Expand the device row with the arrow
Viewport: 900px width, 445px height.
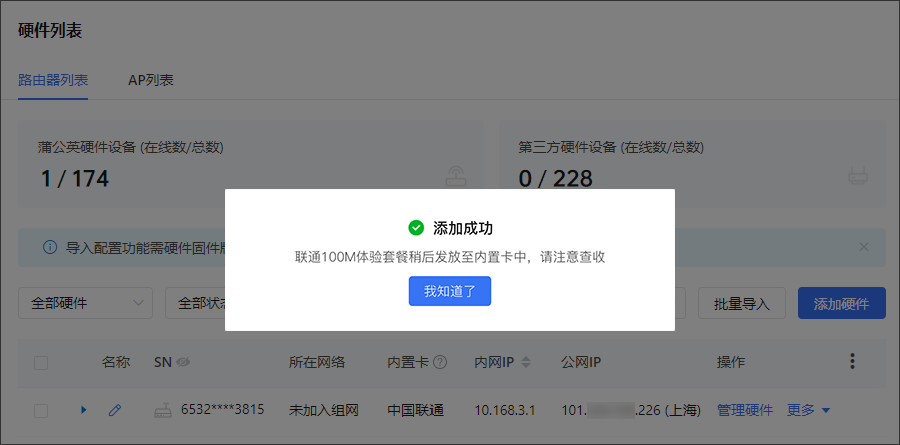pos(84,410)
